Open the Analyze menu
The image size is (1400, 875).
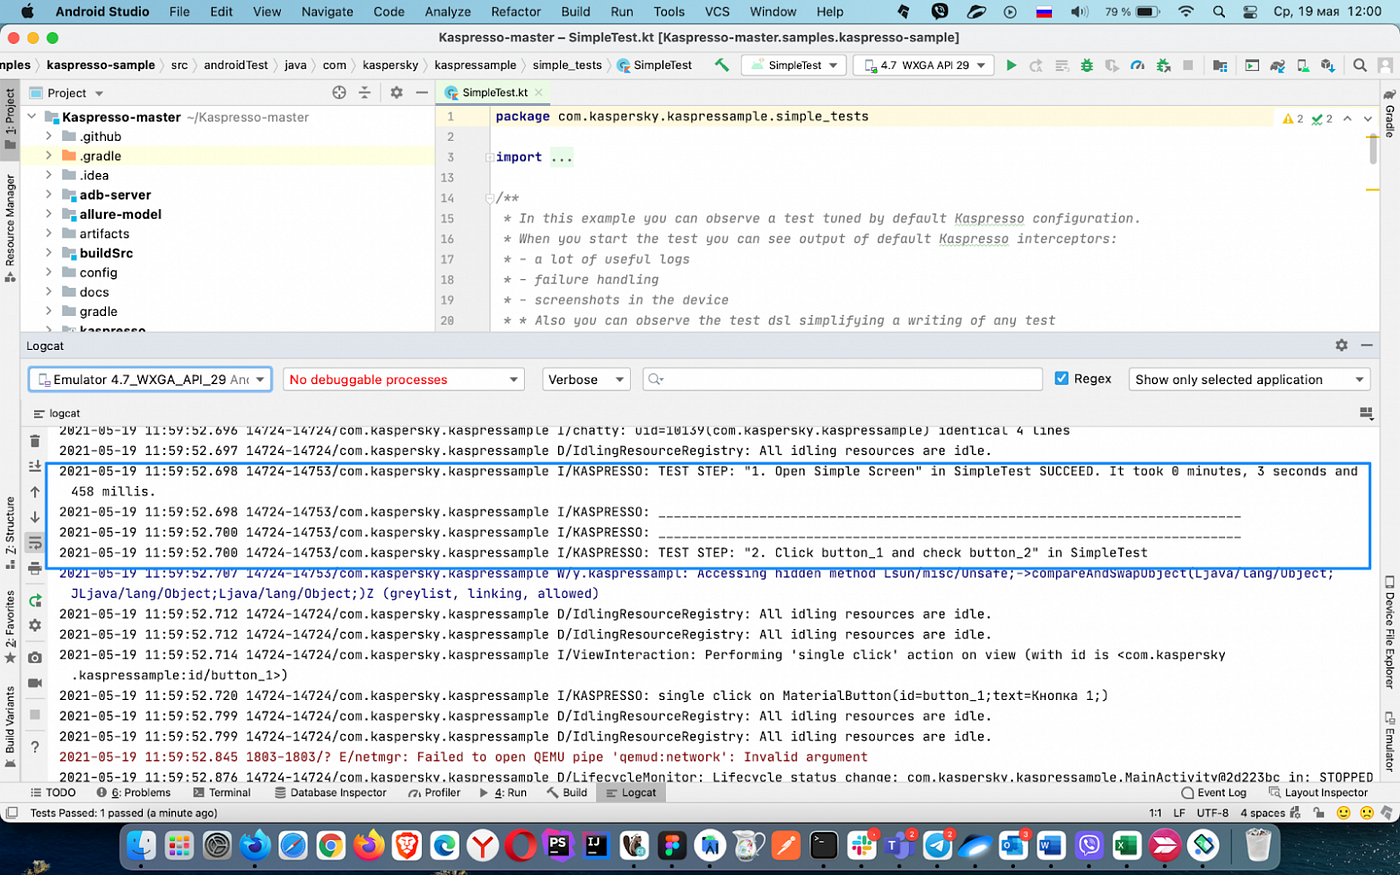[x=448, y=12]
